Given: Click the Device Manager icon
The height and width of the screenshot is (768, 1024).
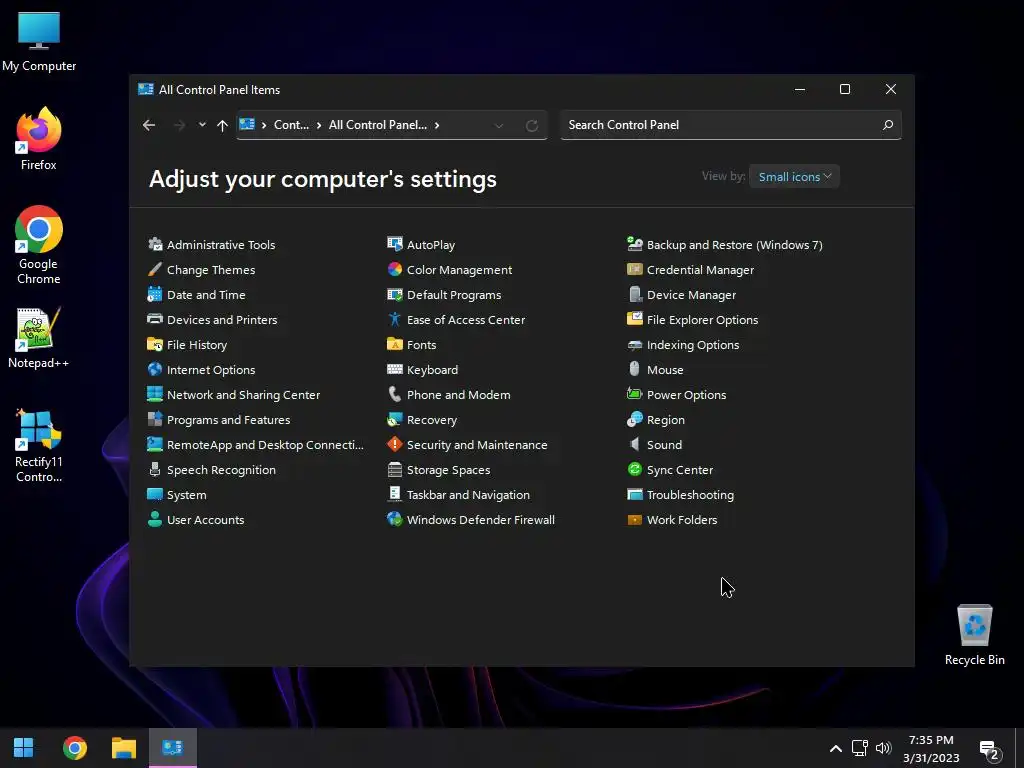Looking at the screenshot, I should click(x=635, y=295).
